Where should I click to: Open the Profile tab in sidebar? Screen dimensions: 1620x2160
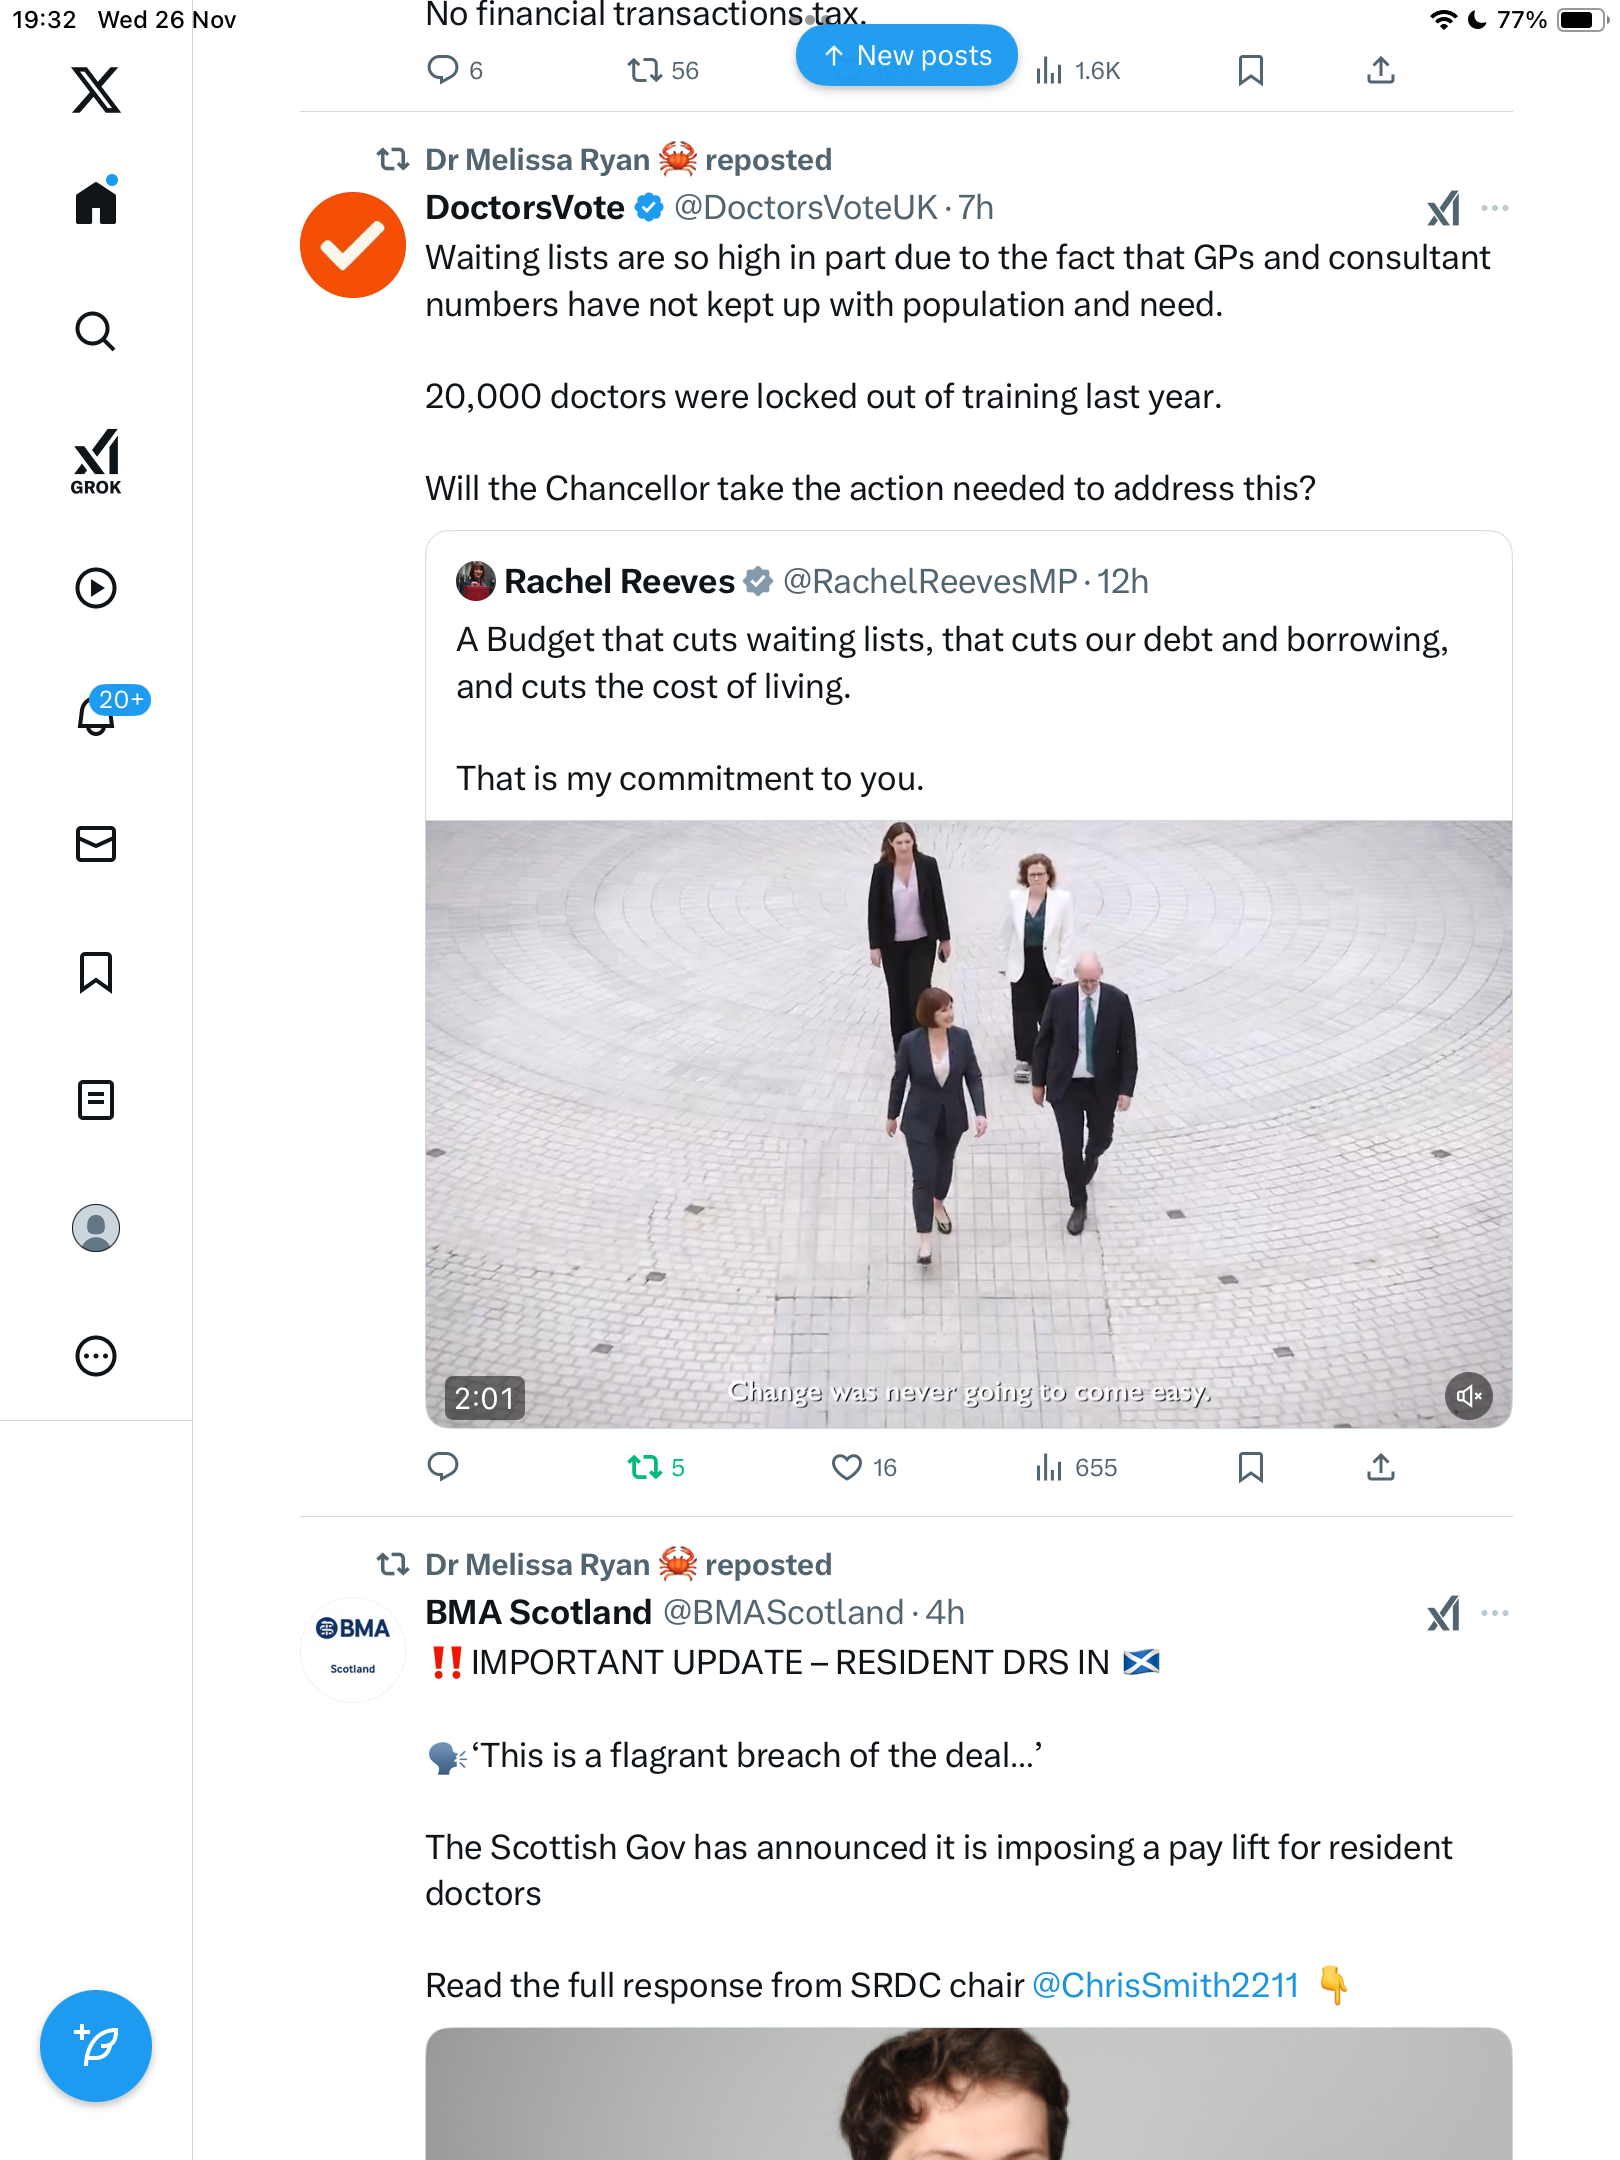[x=96, y=1228]
